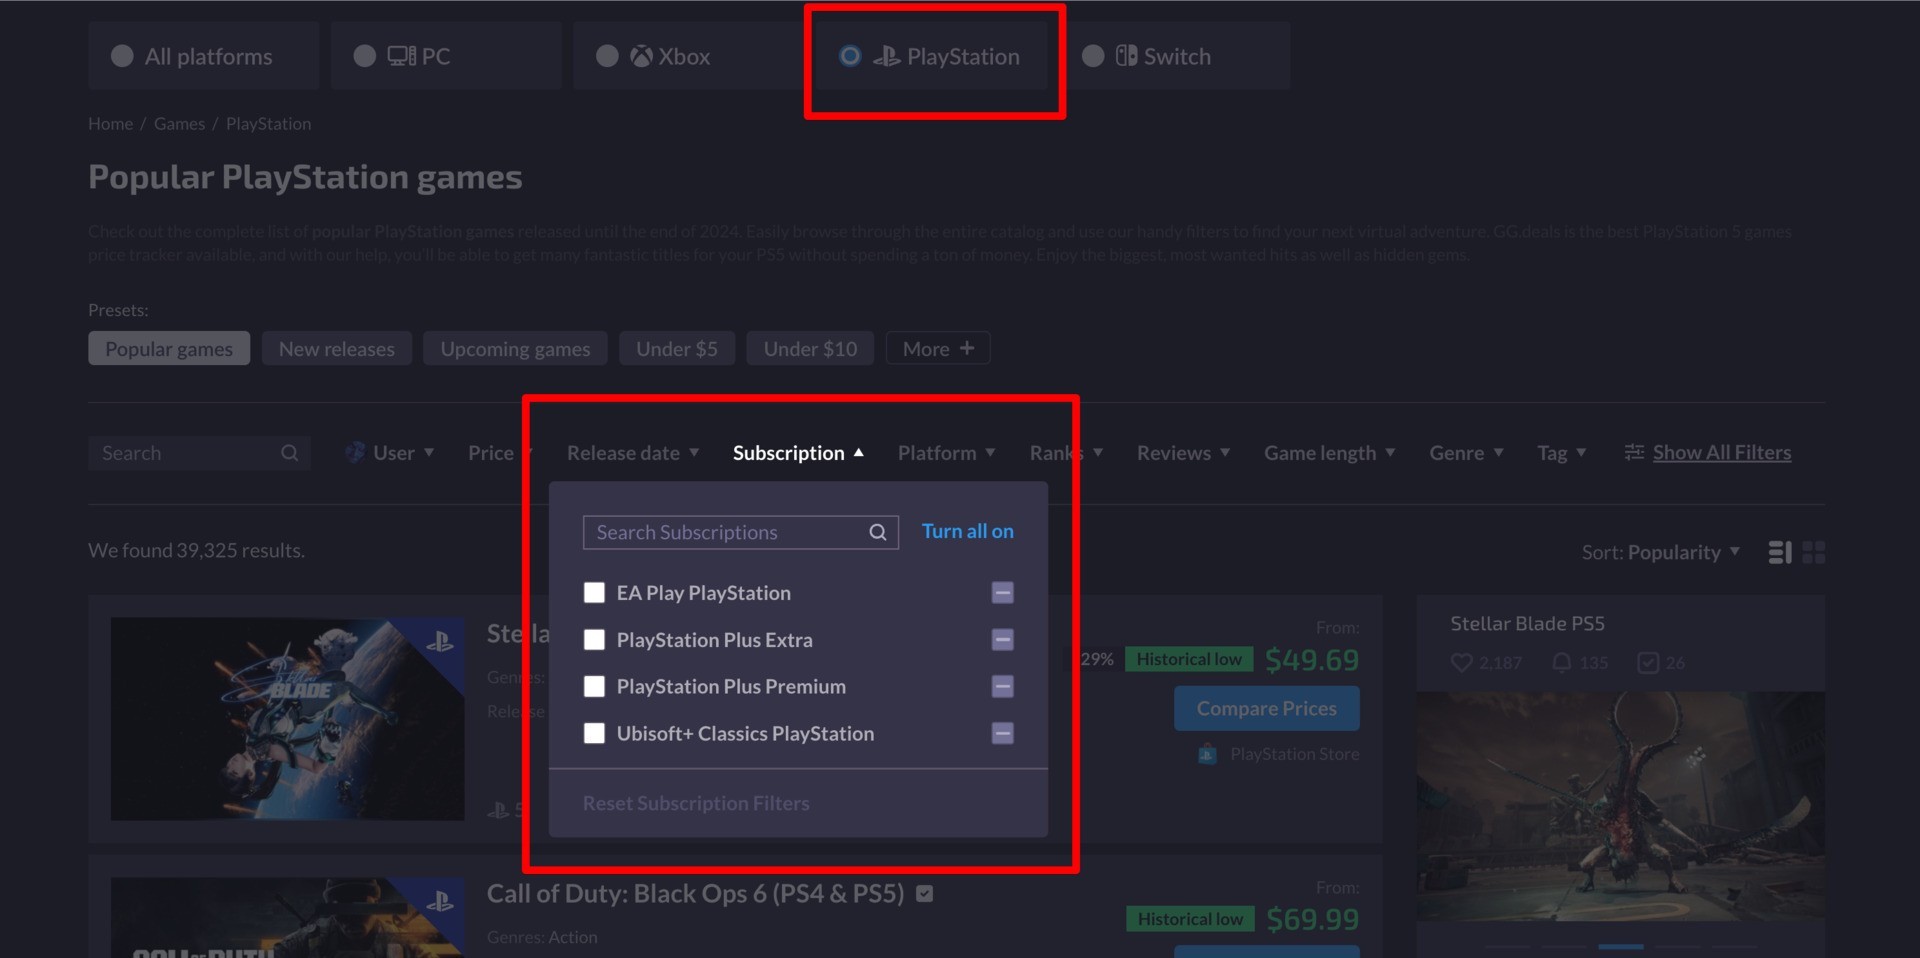Open the Call of Duty cover thumbnail
This screenshot has height=958, width=1920.
click(287, 918)
